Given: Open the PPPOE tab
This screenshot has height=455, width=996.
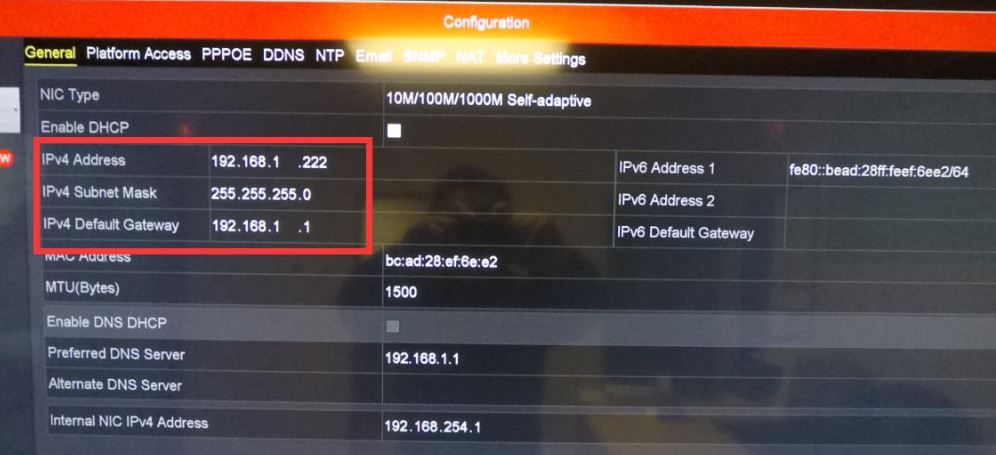Looking at the screenshot, I should point(227,55).
